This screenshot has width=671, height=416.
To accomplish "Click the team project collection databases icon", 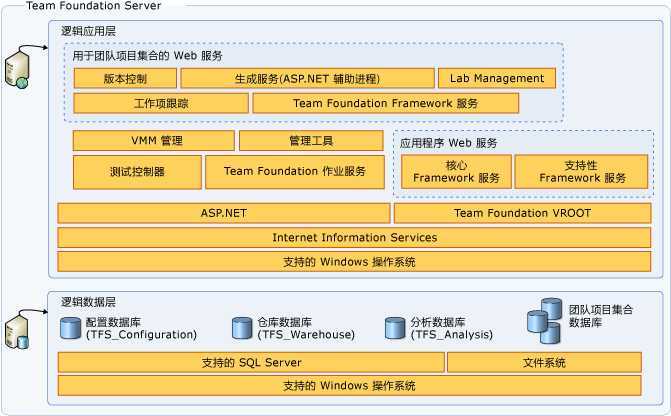I will pos(544,321).
